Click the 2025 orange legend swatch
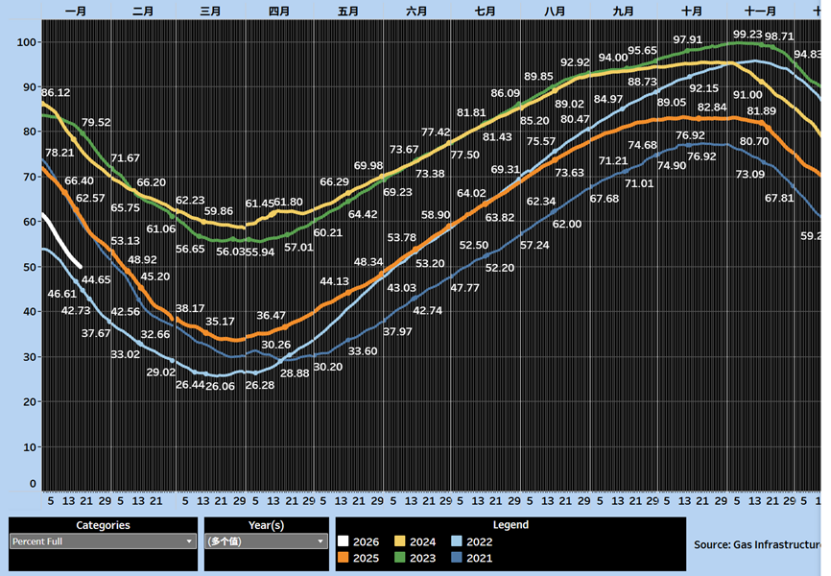 click(x=344, y=558)
